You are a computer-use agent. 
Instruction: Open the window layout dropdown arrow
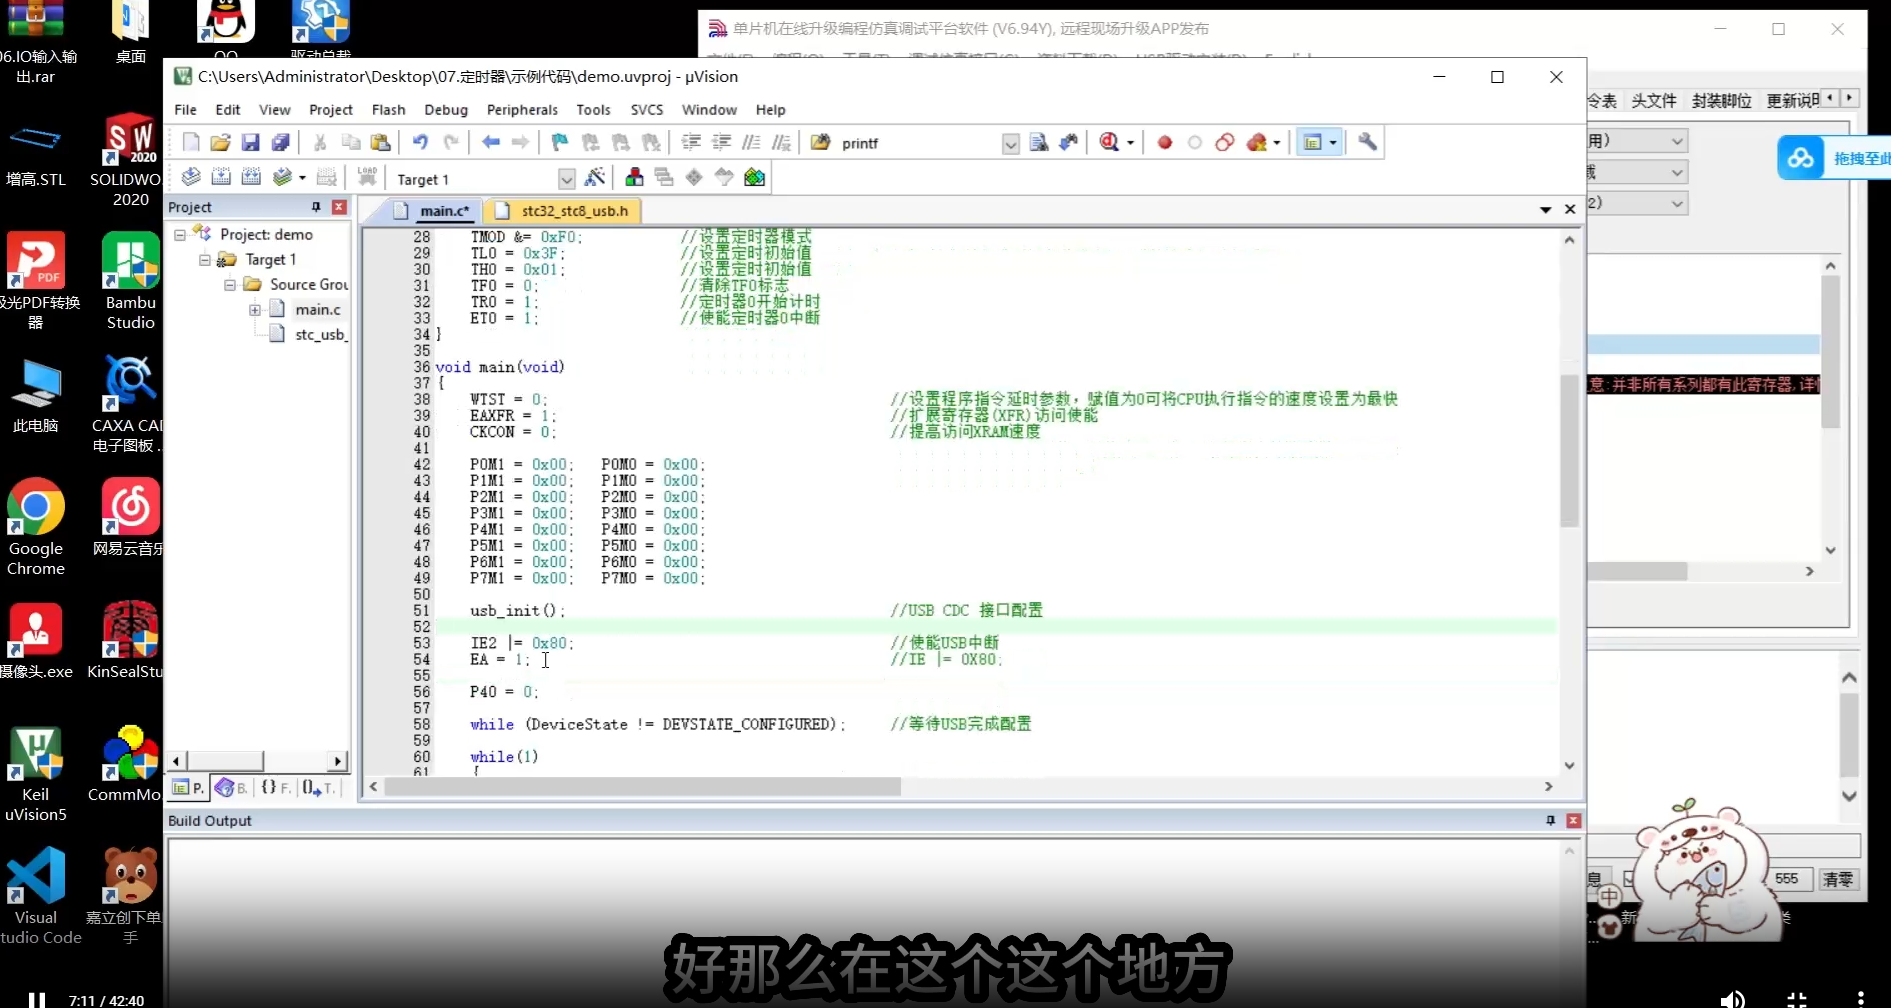click(1333, 143)
